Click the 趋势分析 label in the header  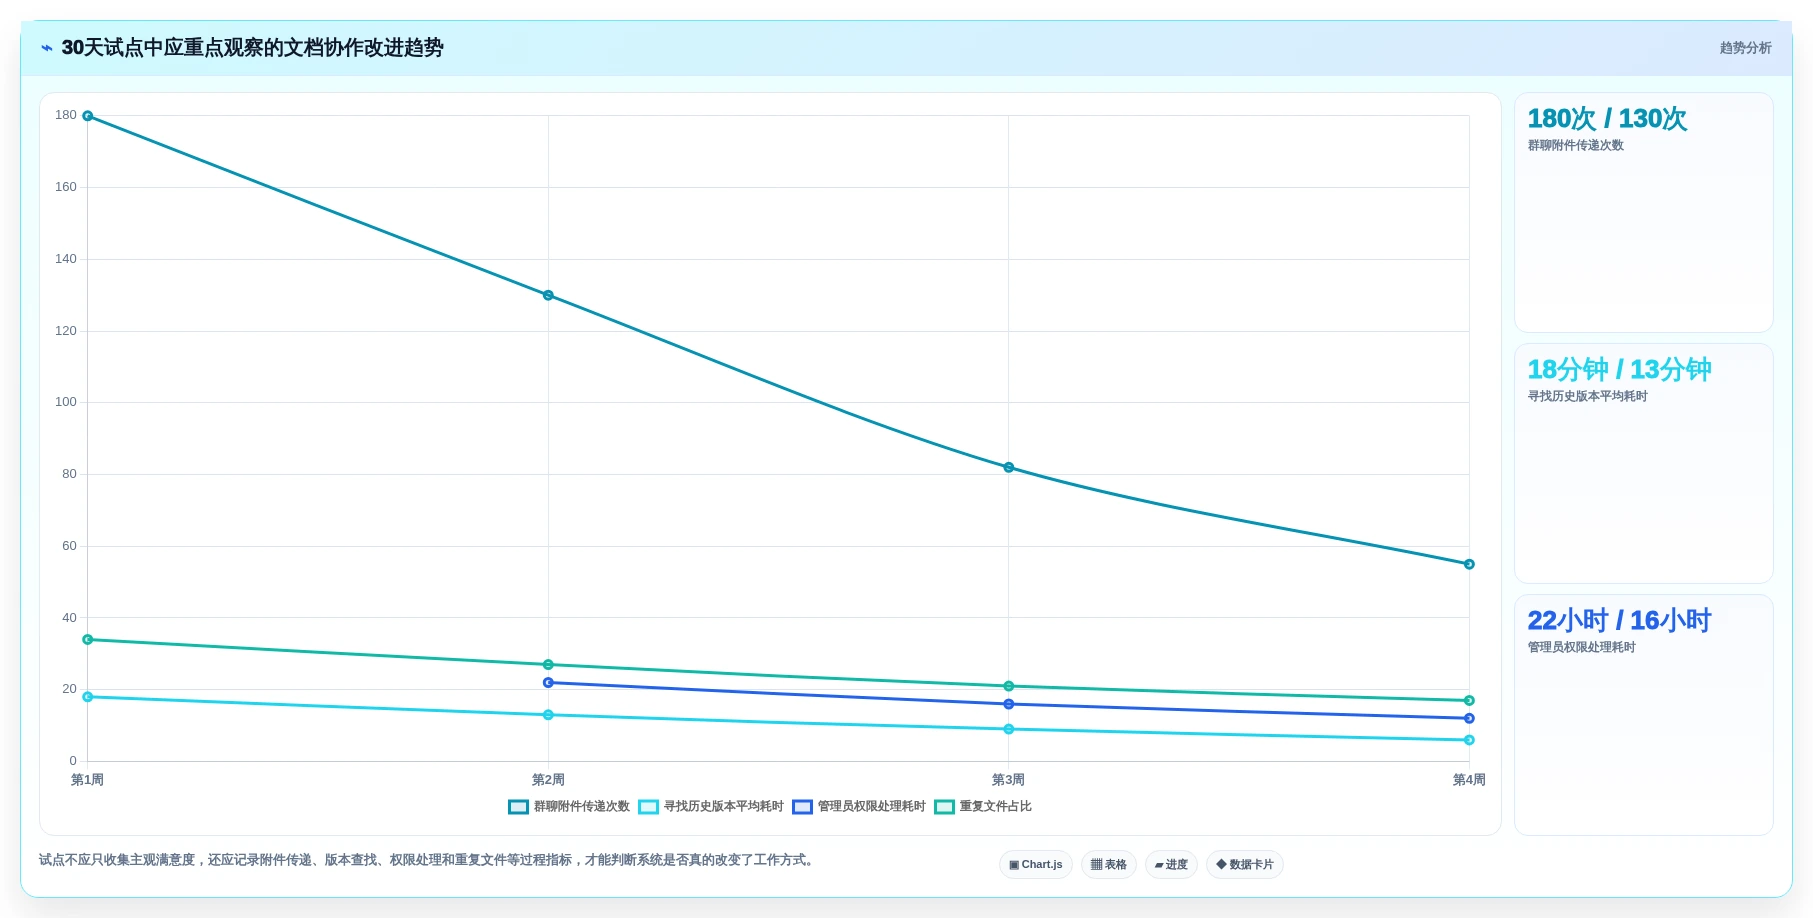(1745, 48)
